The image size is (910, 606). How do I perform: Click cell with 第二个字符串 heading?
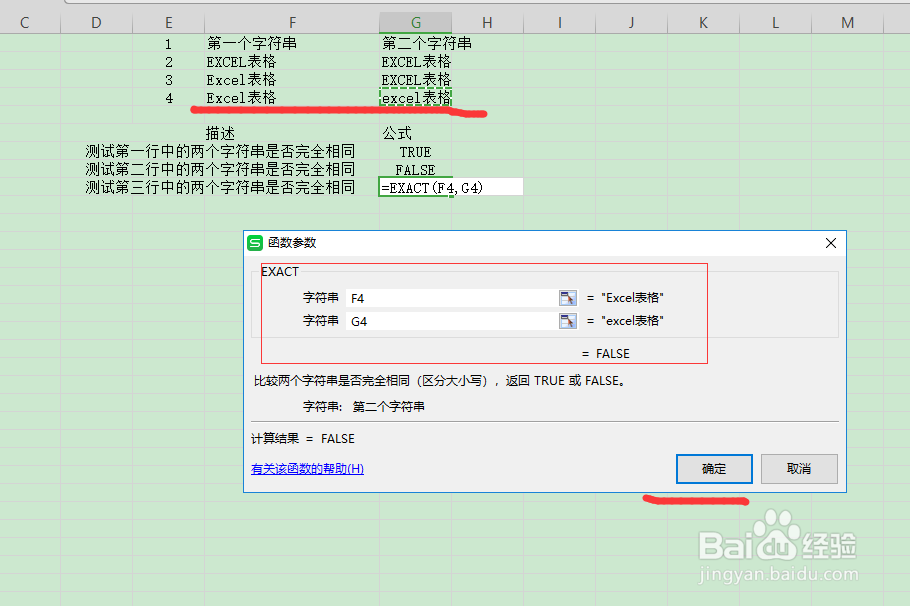[x=416, y=43]
